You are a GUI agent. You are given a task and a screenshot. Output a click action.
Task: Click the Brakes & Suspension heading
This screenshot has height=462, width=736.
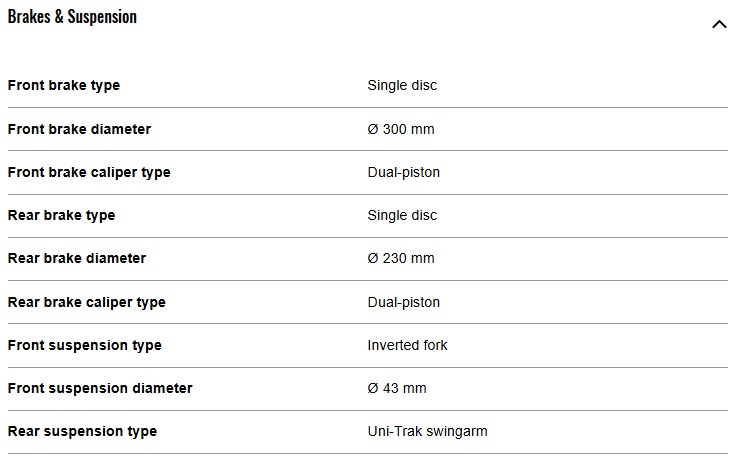72,17
